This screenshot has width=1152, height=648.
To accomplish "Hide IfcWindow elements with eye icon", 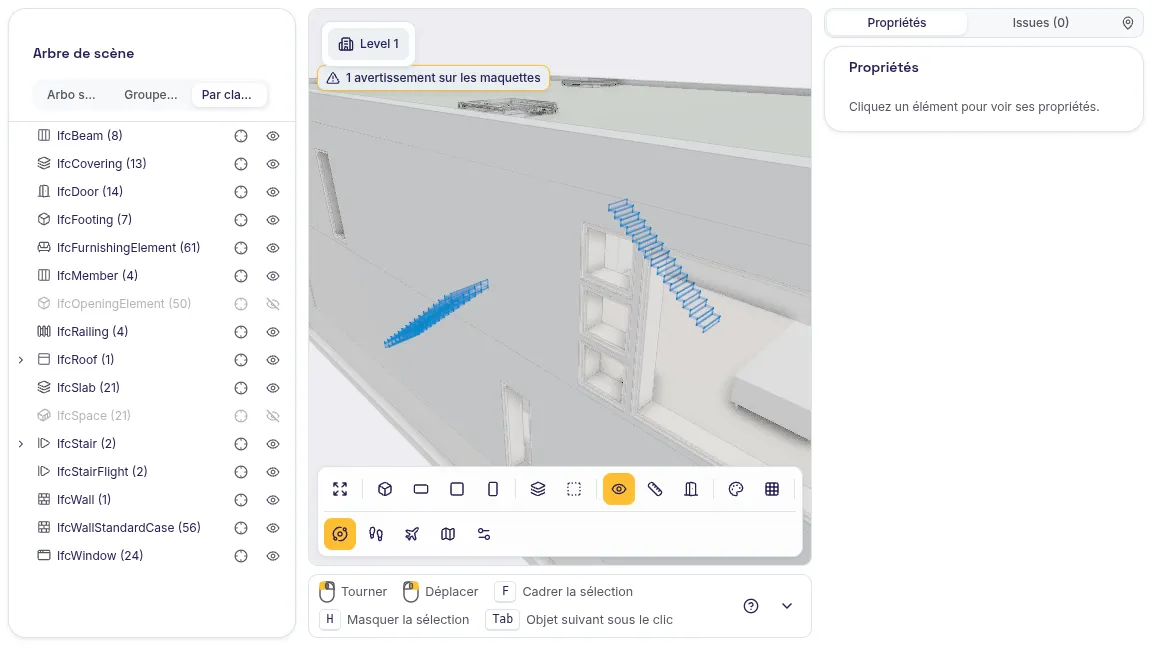I will click(273, 556).
